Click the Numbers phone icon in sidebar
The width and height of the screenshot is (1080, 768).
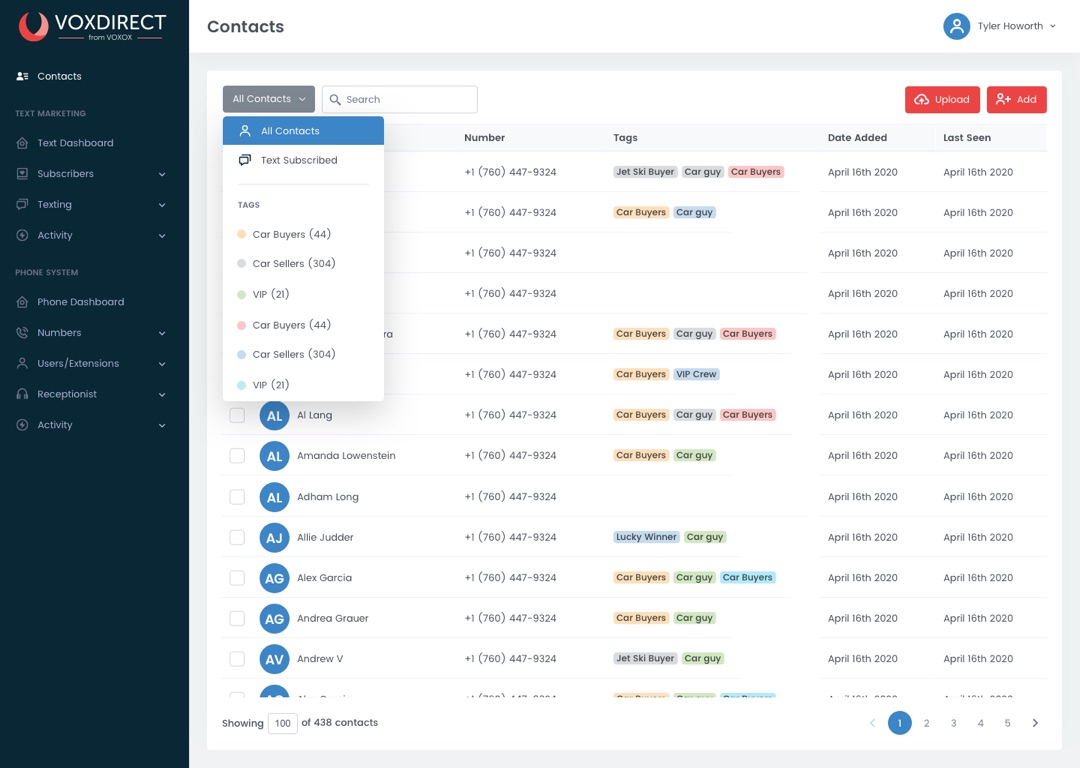(22, 333)
